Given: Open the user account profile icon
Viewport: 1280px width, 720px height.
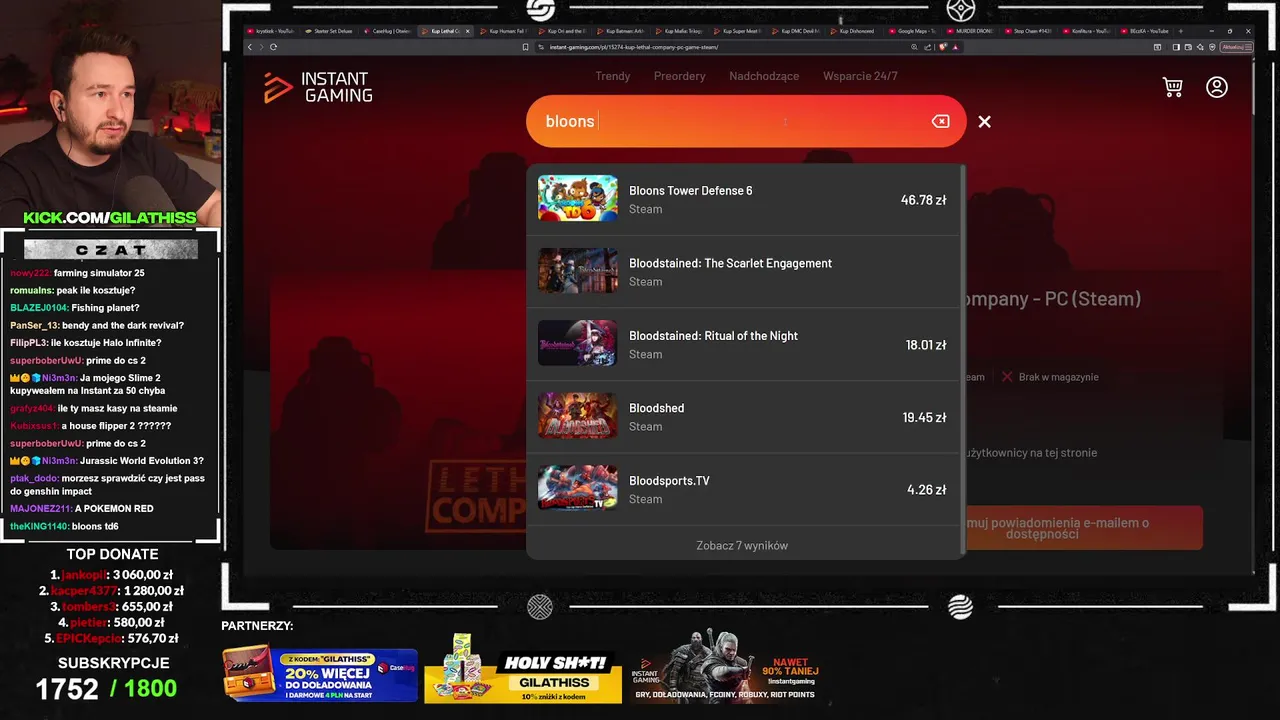Looking at the screenshot, I should [x=1217, y=87].
